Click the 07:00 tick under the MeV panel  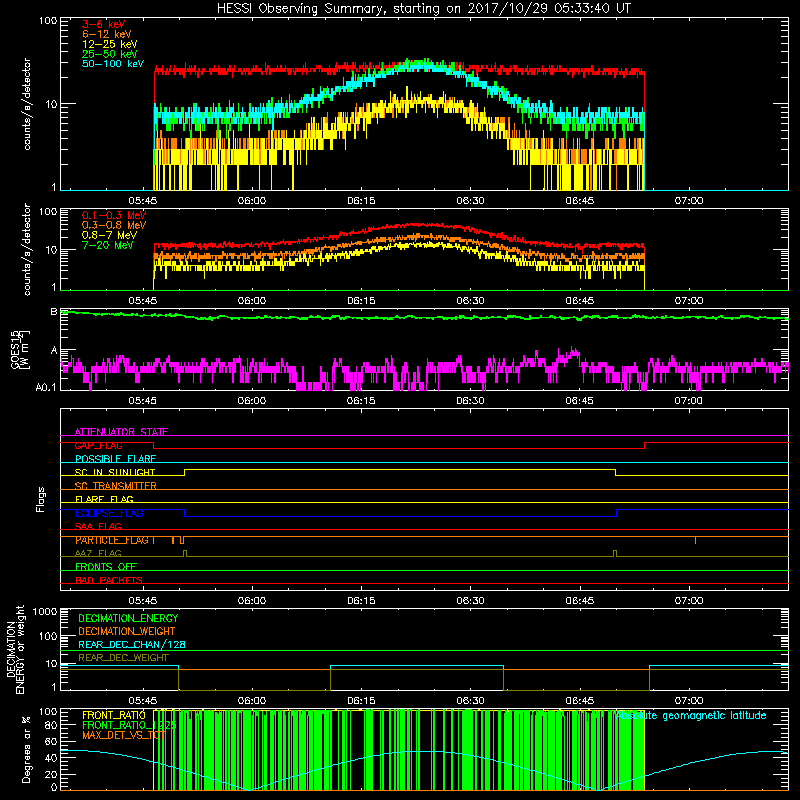[x=689, y=301]
